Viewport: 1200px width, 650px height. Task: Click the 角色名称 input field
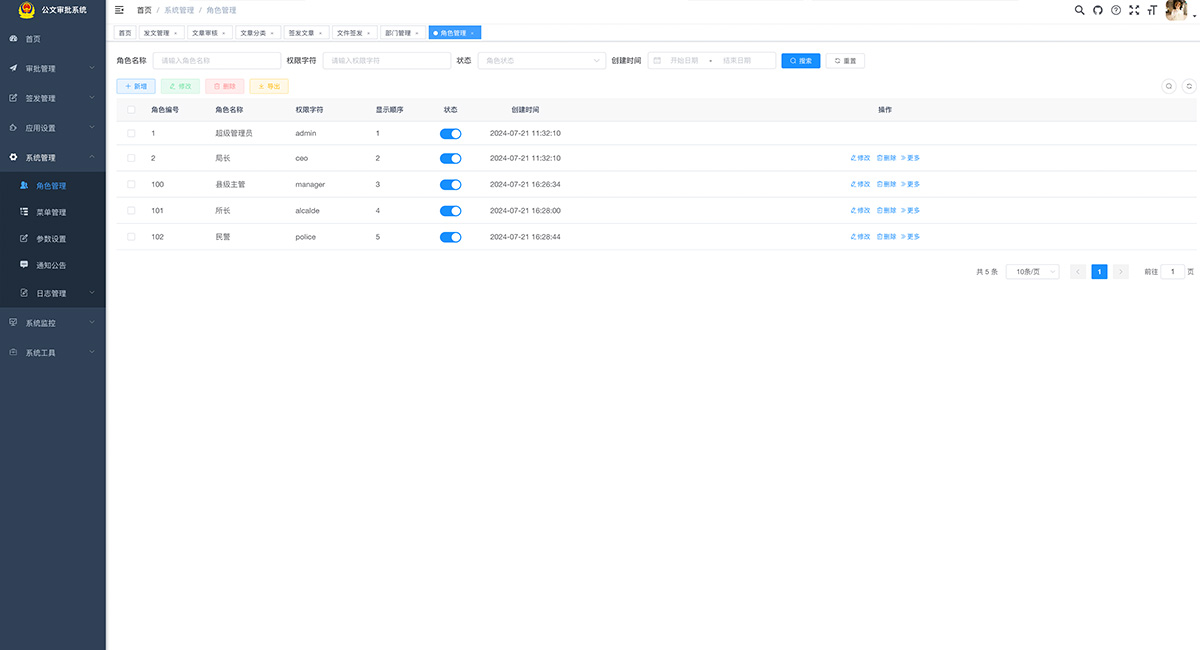pos(216,61)
